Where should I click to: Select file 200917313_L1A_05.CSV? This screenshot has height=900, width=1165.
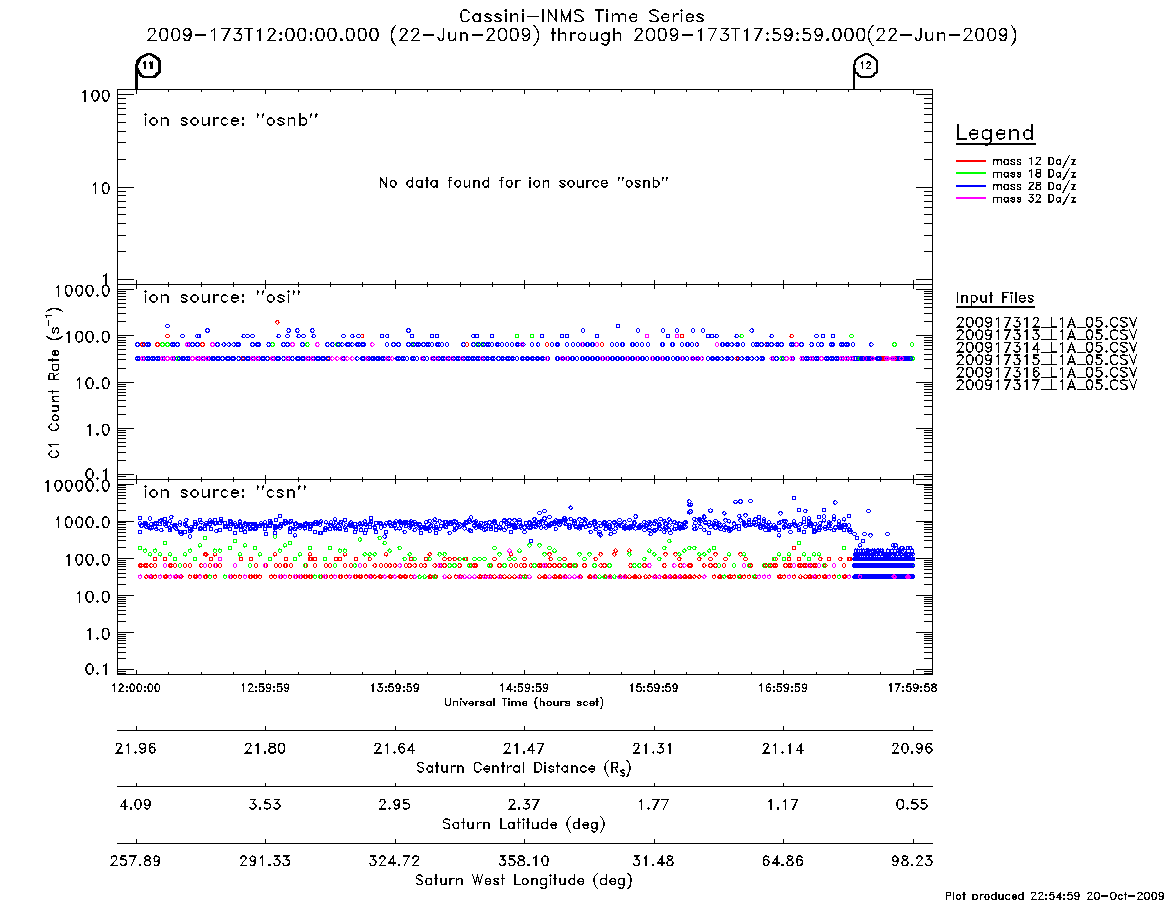click(x=1046, y=335)
